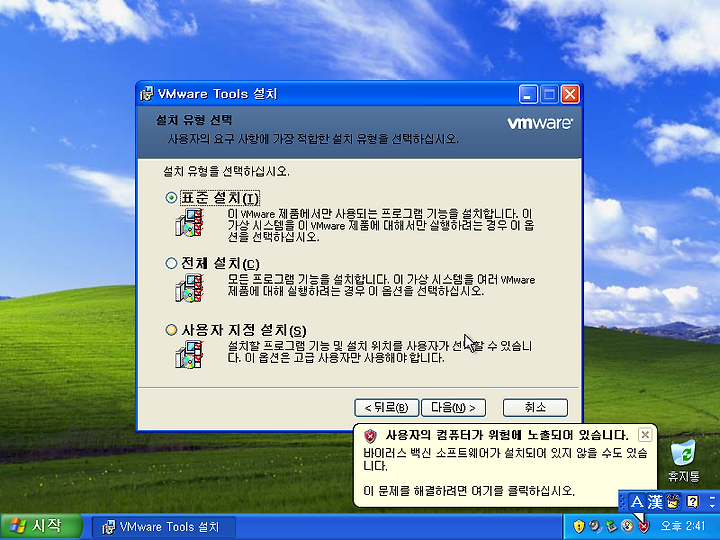Image resolution: width=720 pixels, height=540 pixels.
Task: Choose the 사용자 지정 설치 (Custom) radio button
Action: (x=171, y=330)
